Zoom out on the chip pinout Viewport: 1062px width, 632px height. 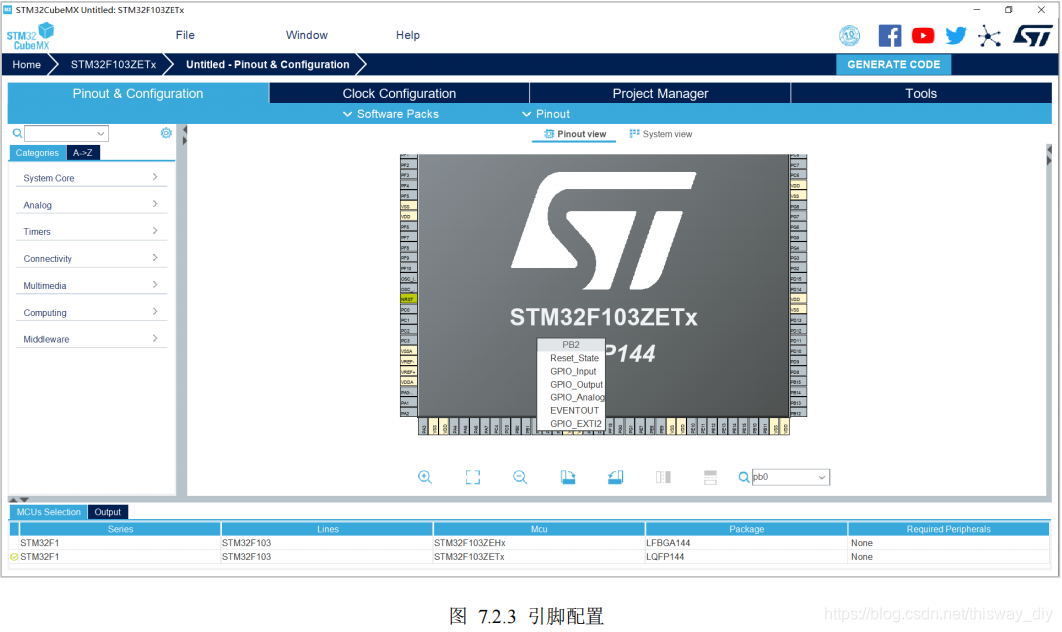click(x=519, y=477)
